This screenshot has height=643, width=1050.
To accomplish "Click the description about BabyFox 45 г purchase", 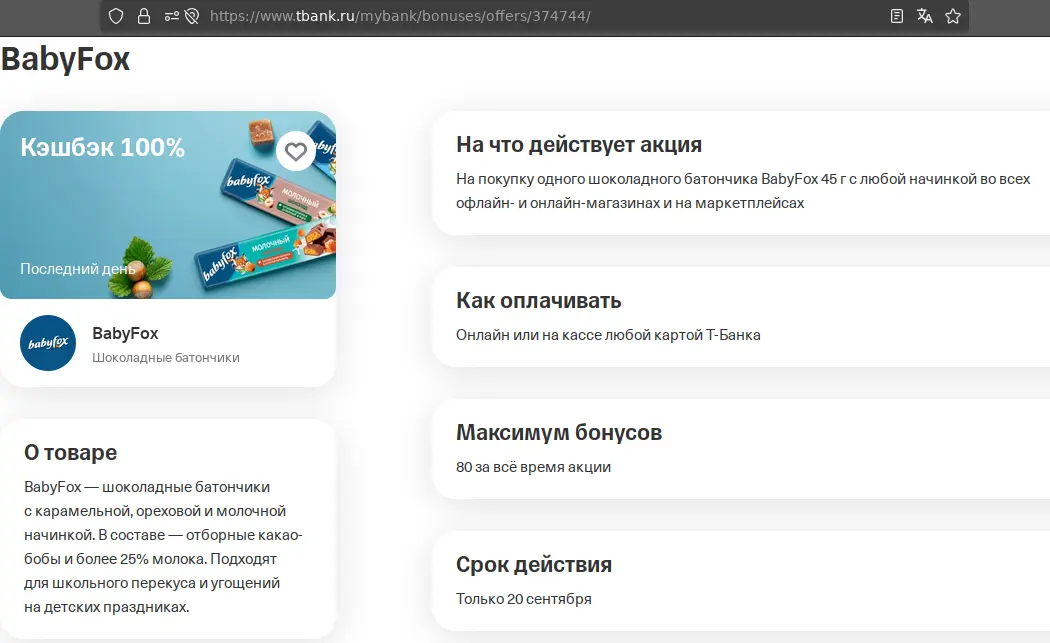I will (743, 191).
